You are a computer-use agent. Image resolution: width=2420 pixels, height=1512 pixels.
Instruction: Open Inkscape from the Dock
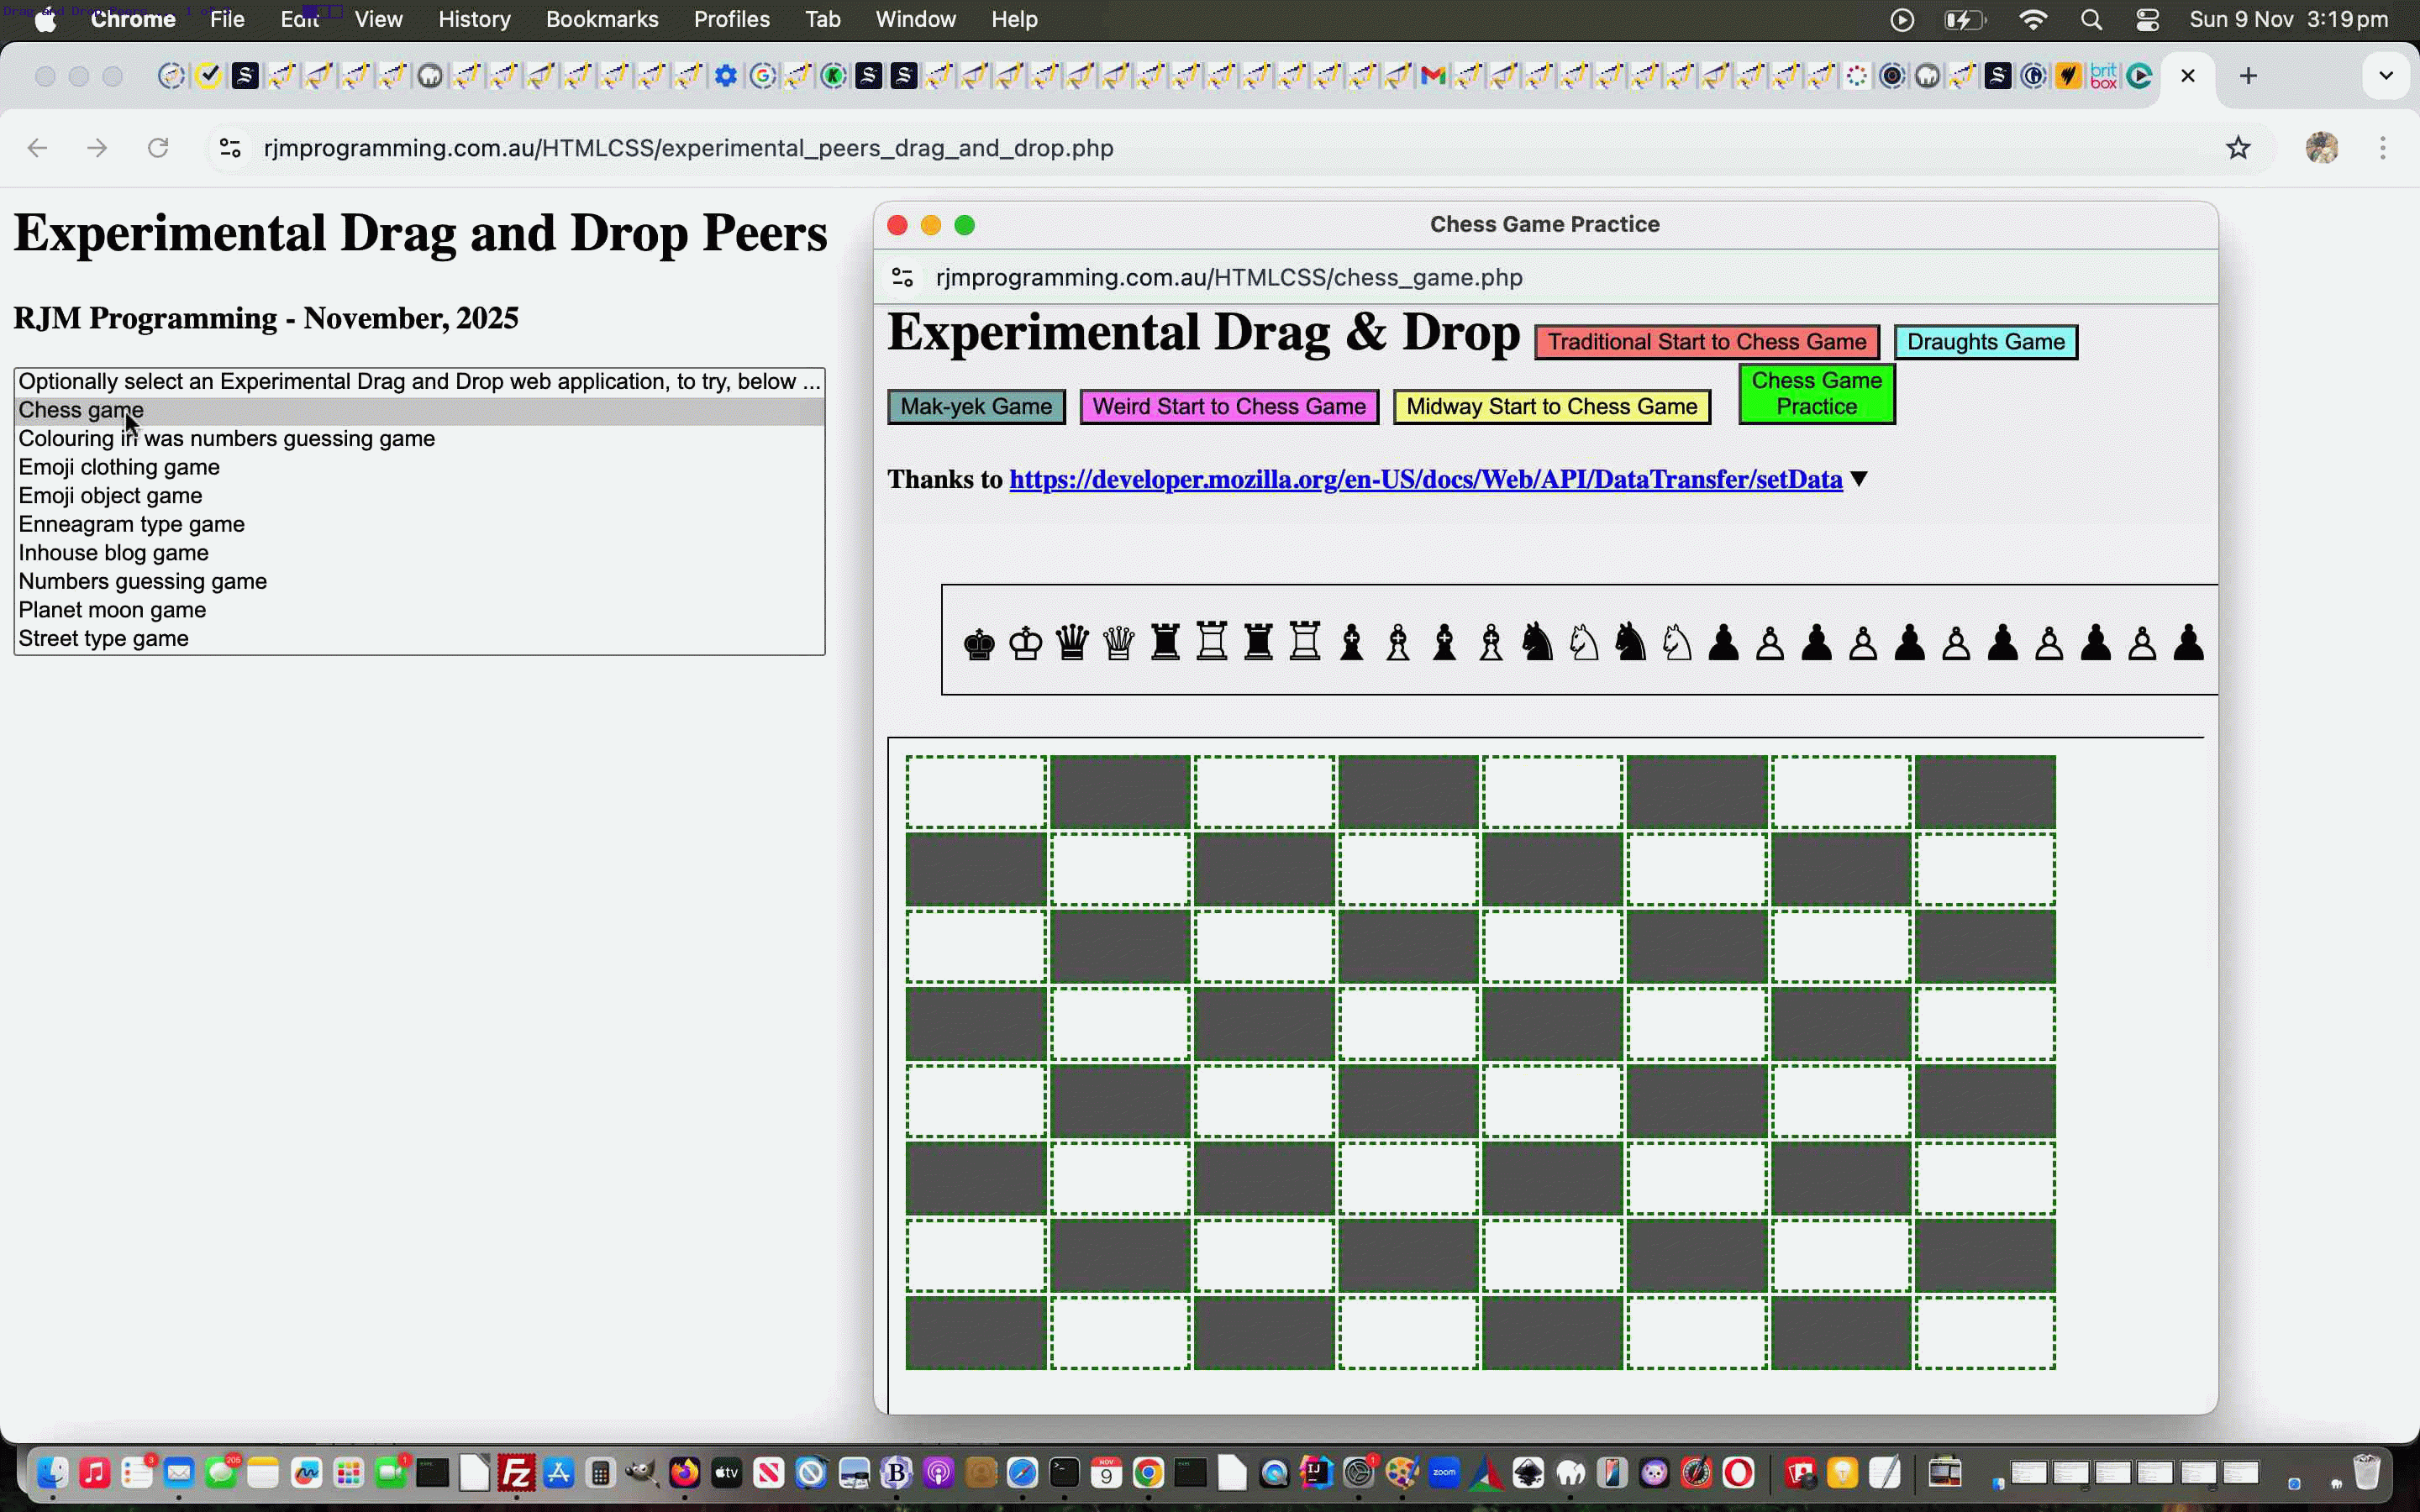pos(1528,1472)
